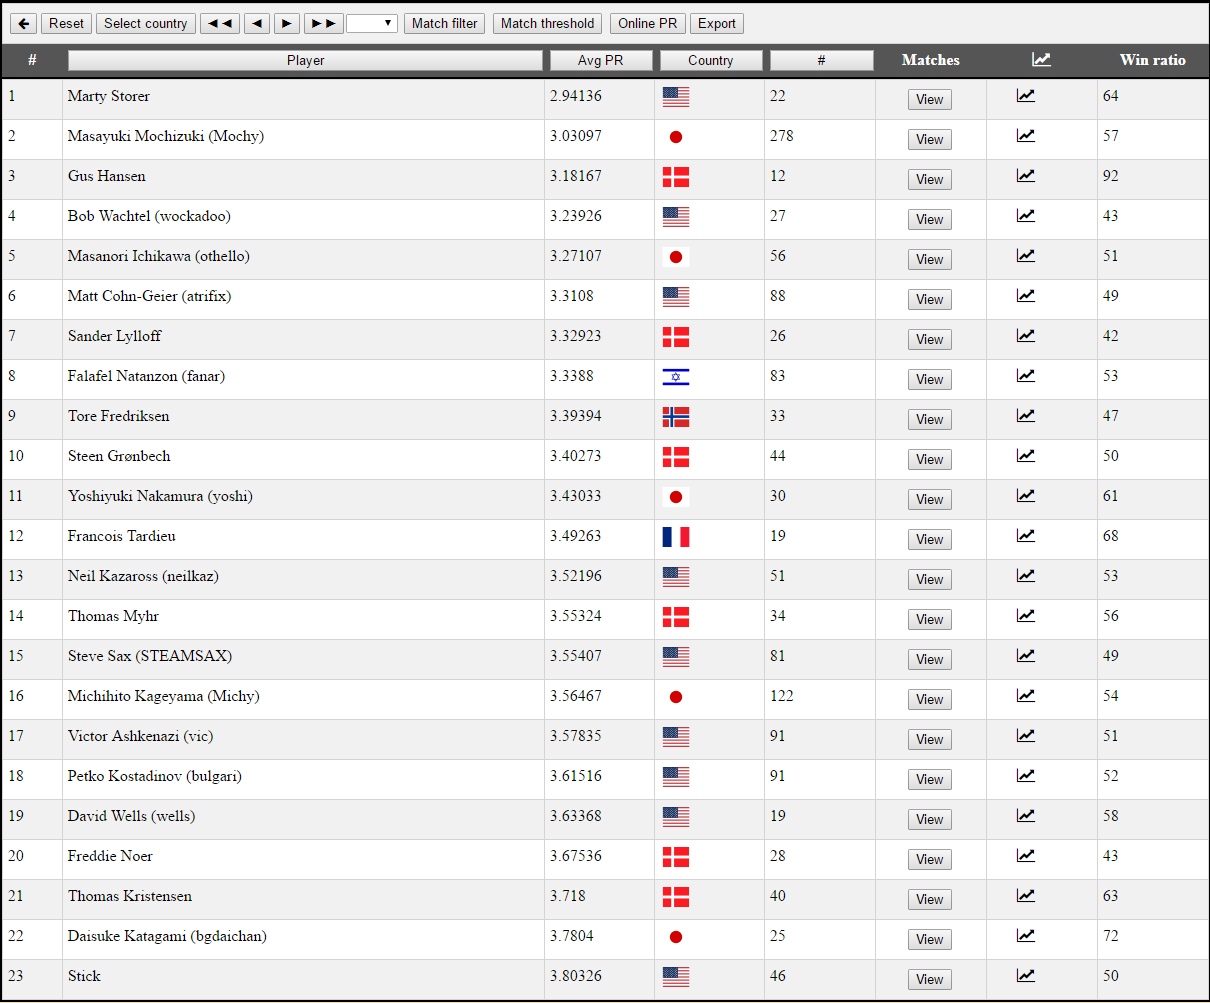The image size is (1210, 1003).
Task: Jump to first page with double-left arrows
Action: (x=219, y=23)
